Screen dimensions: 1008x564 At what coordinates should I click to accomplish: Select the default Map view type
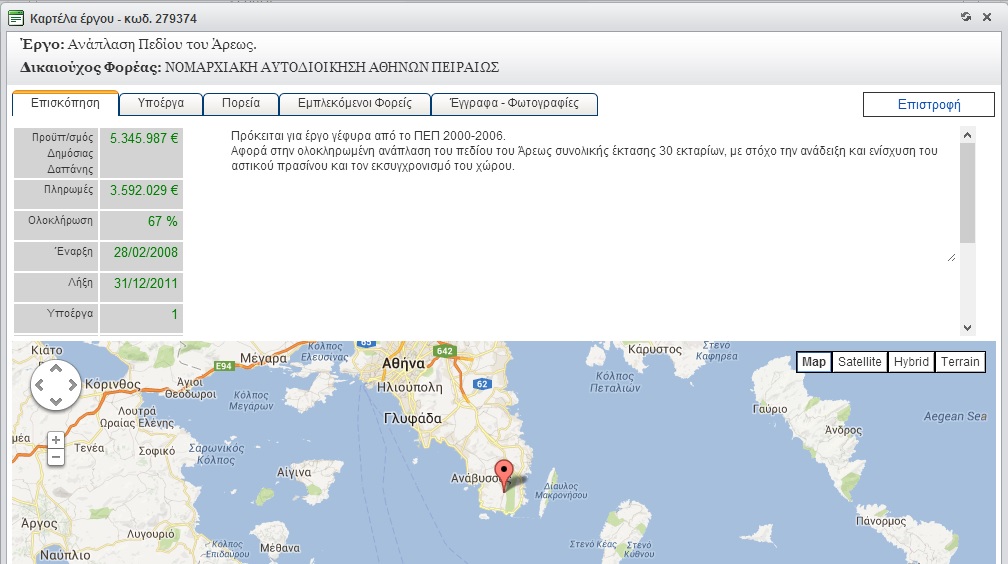(x=814, y=362)
